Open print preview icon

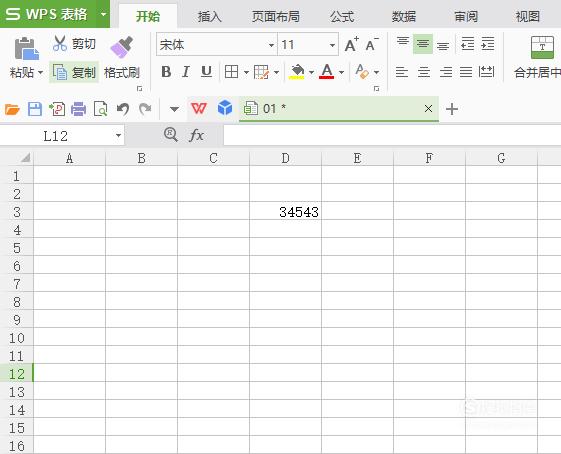point(101,109)
